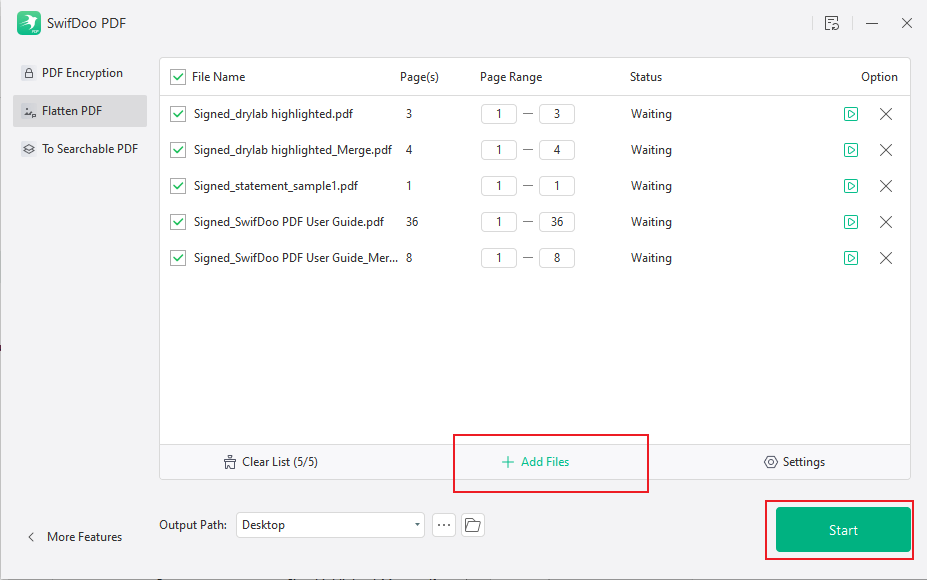
Task: Switch to the To Searchable PDF tab
Action: coord(88,148)
